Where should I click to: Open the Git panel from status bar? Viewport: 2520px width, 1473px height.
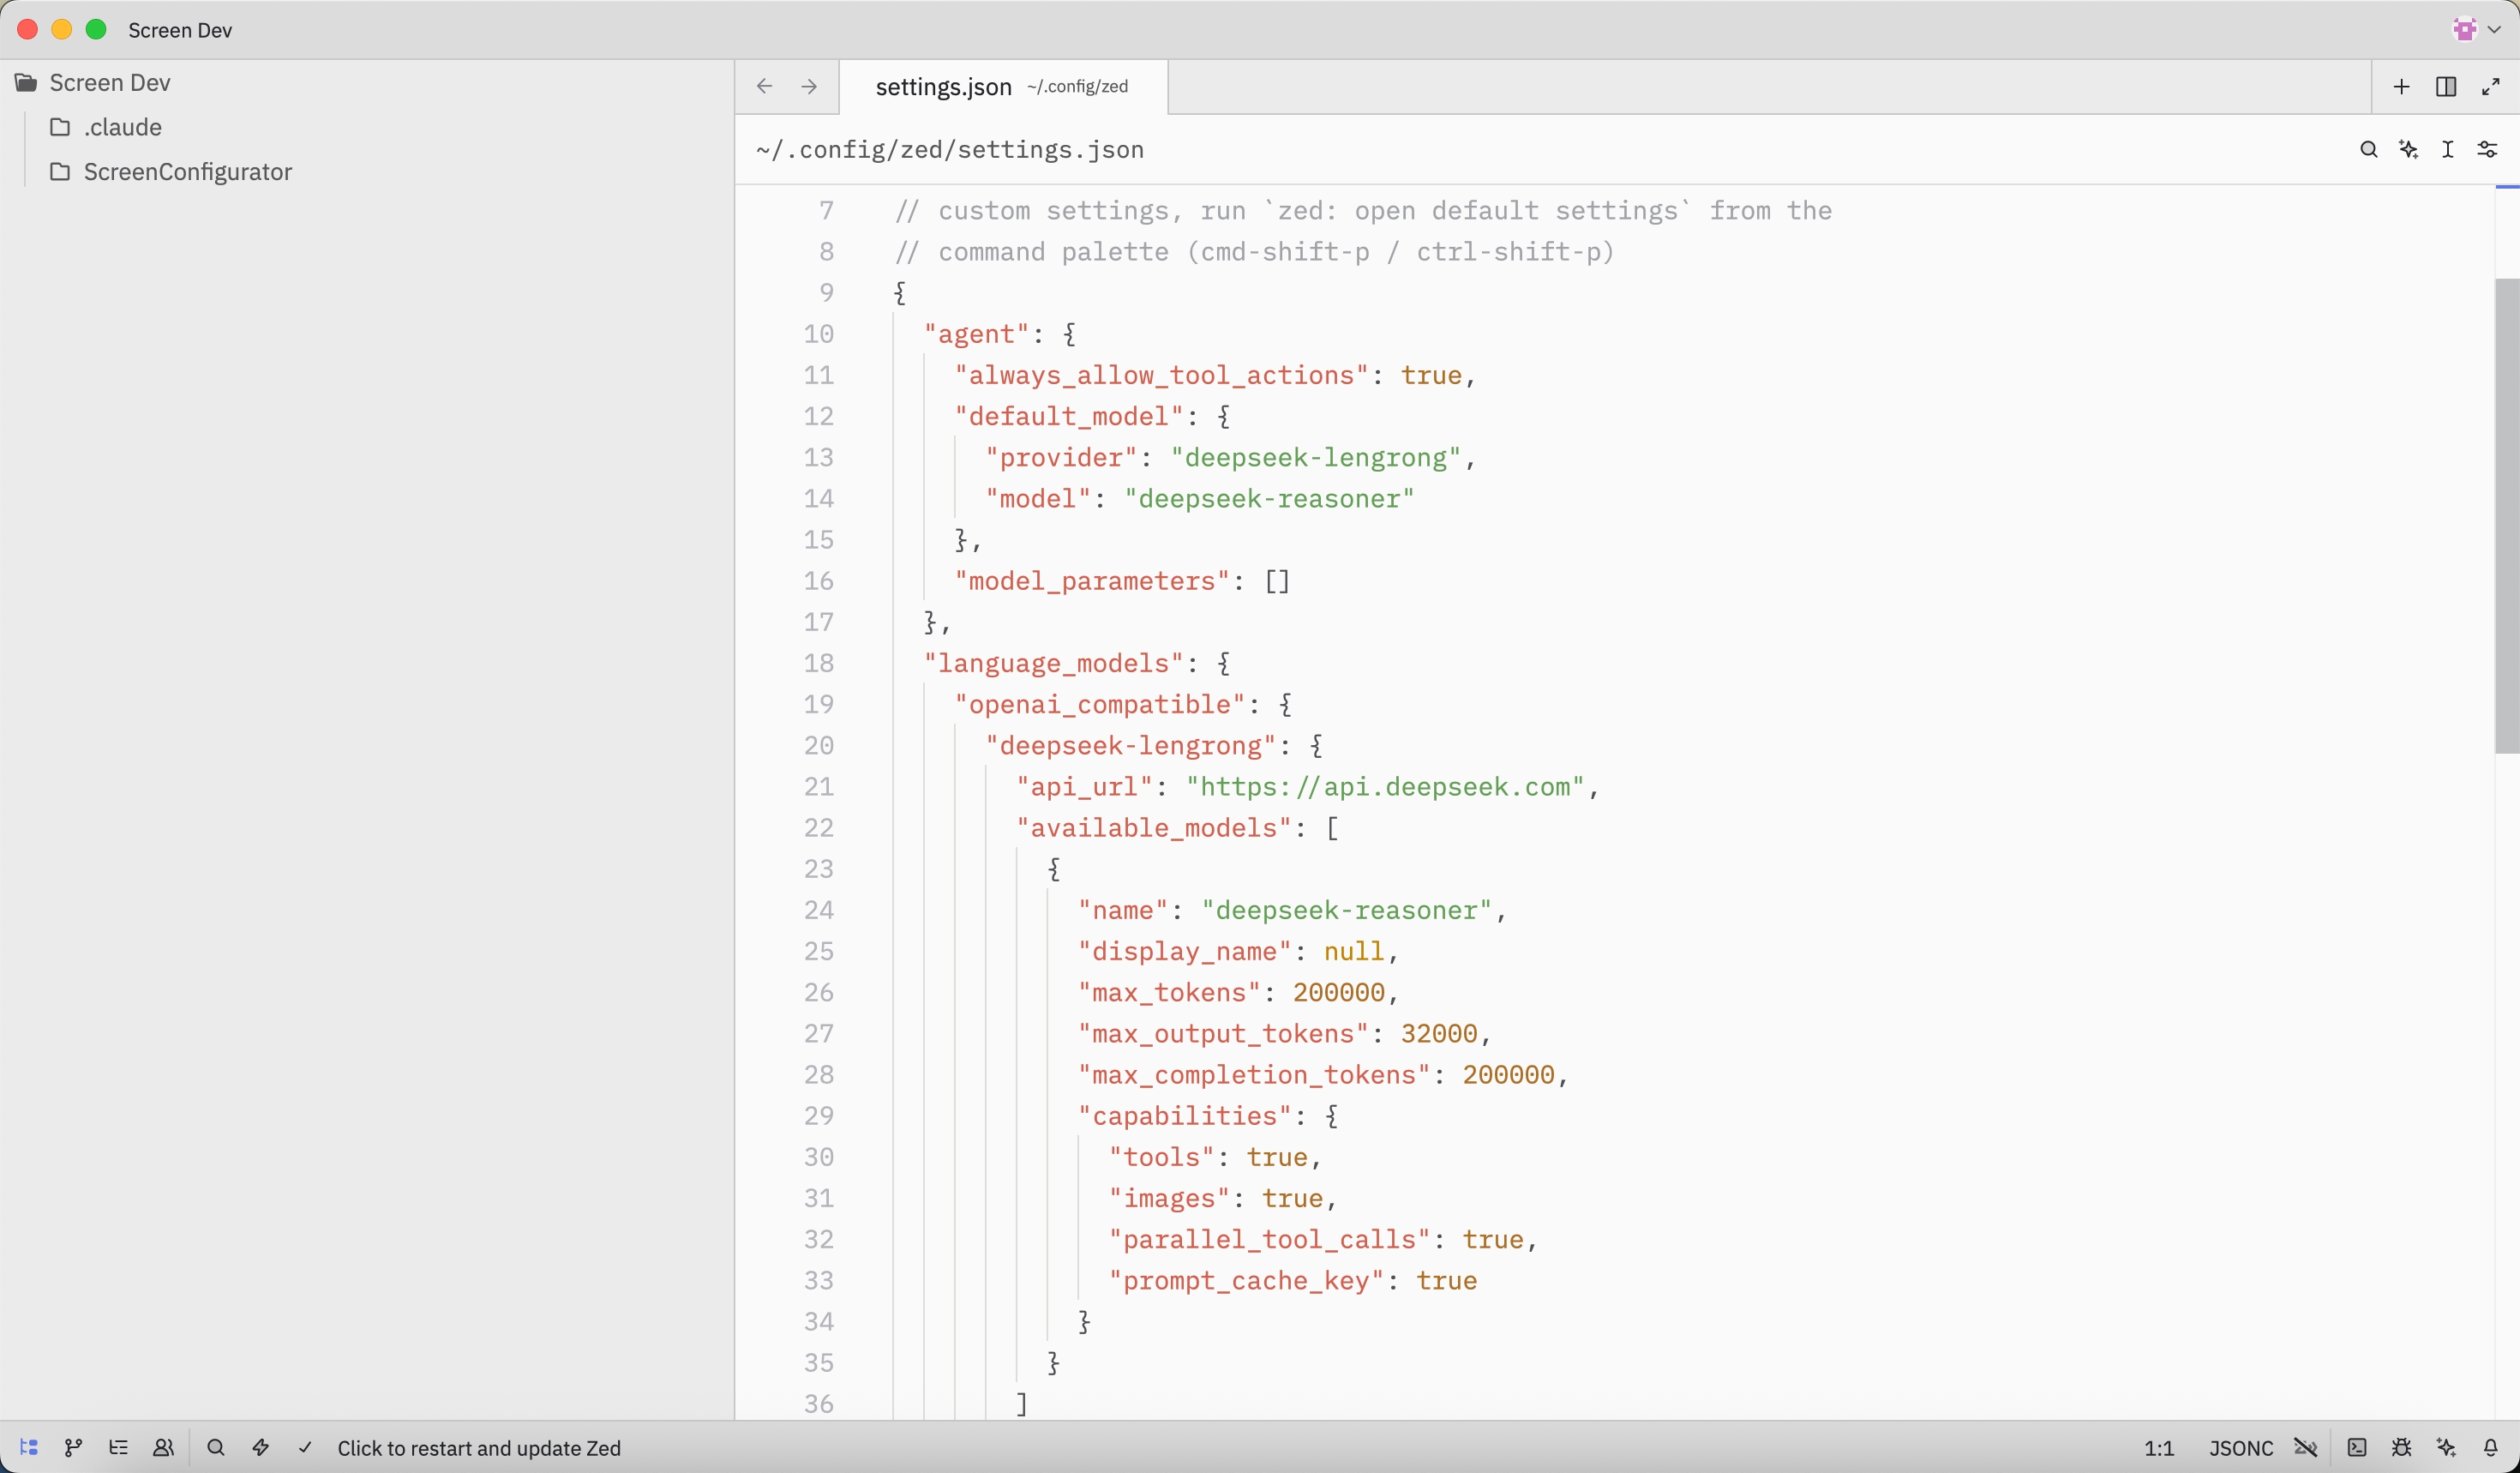(73, 1447)
